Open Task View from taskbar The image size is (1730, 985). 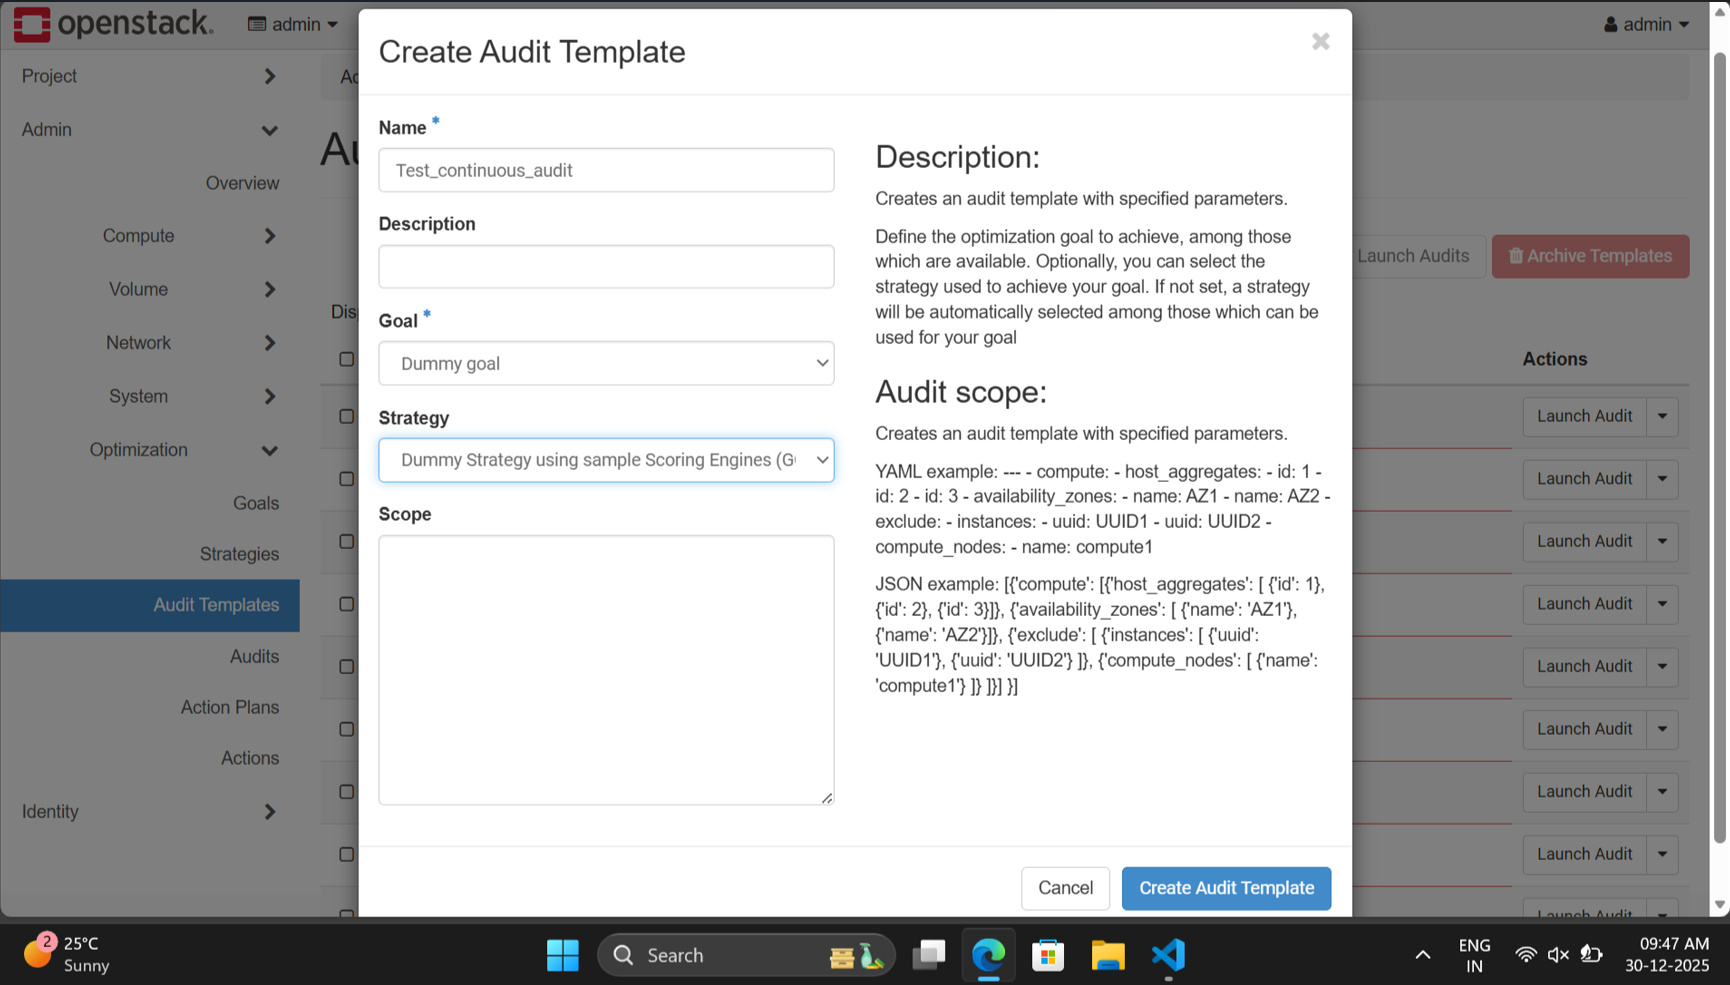pos(929,955)
